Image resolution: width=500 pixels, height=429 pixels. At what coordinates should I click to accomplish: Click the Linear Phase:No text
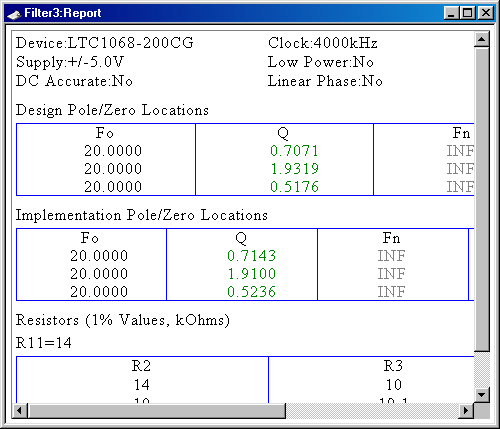(325, 81)
